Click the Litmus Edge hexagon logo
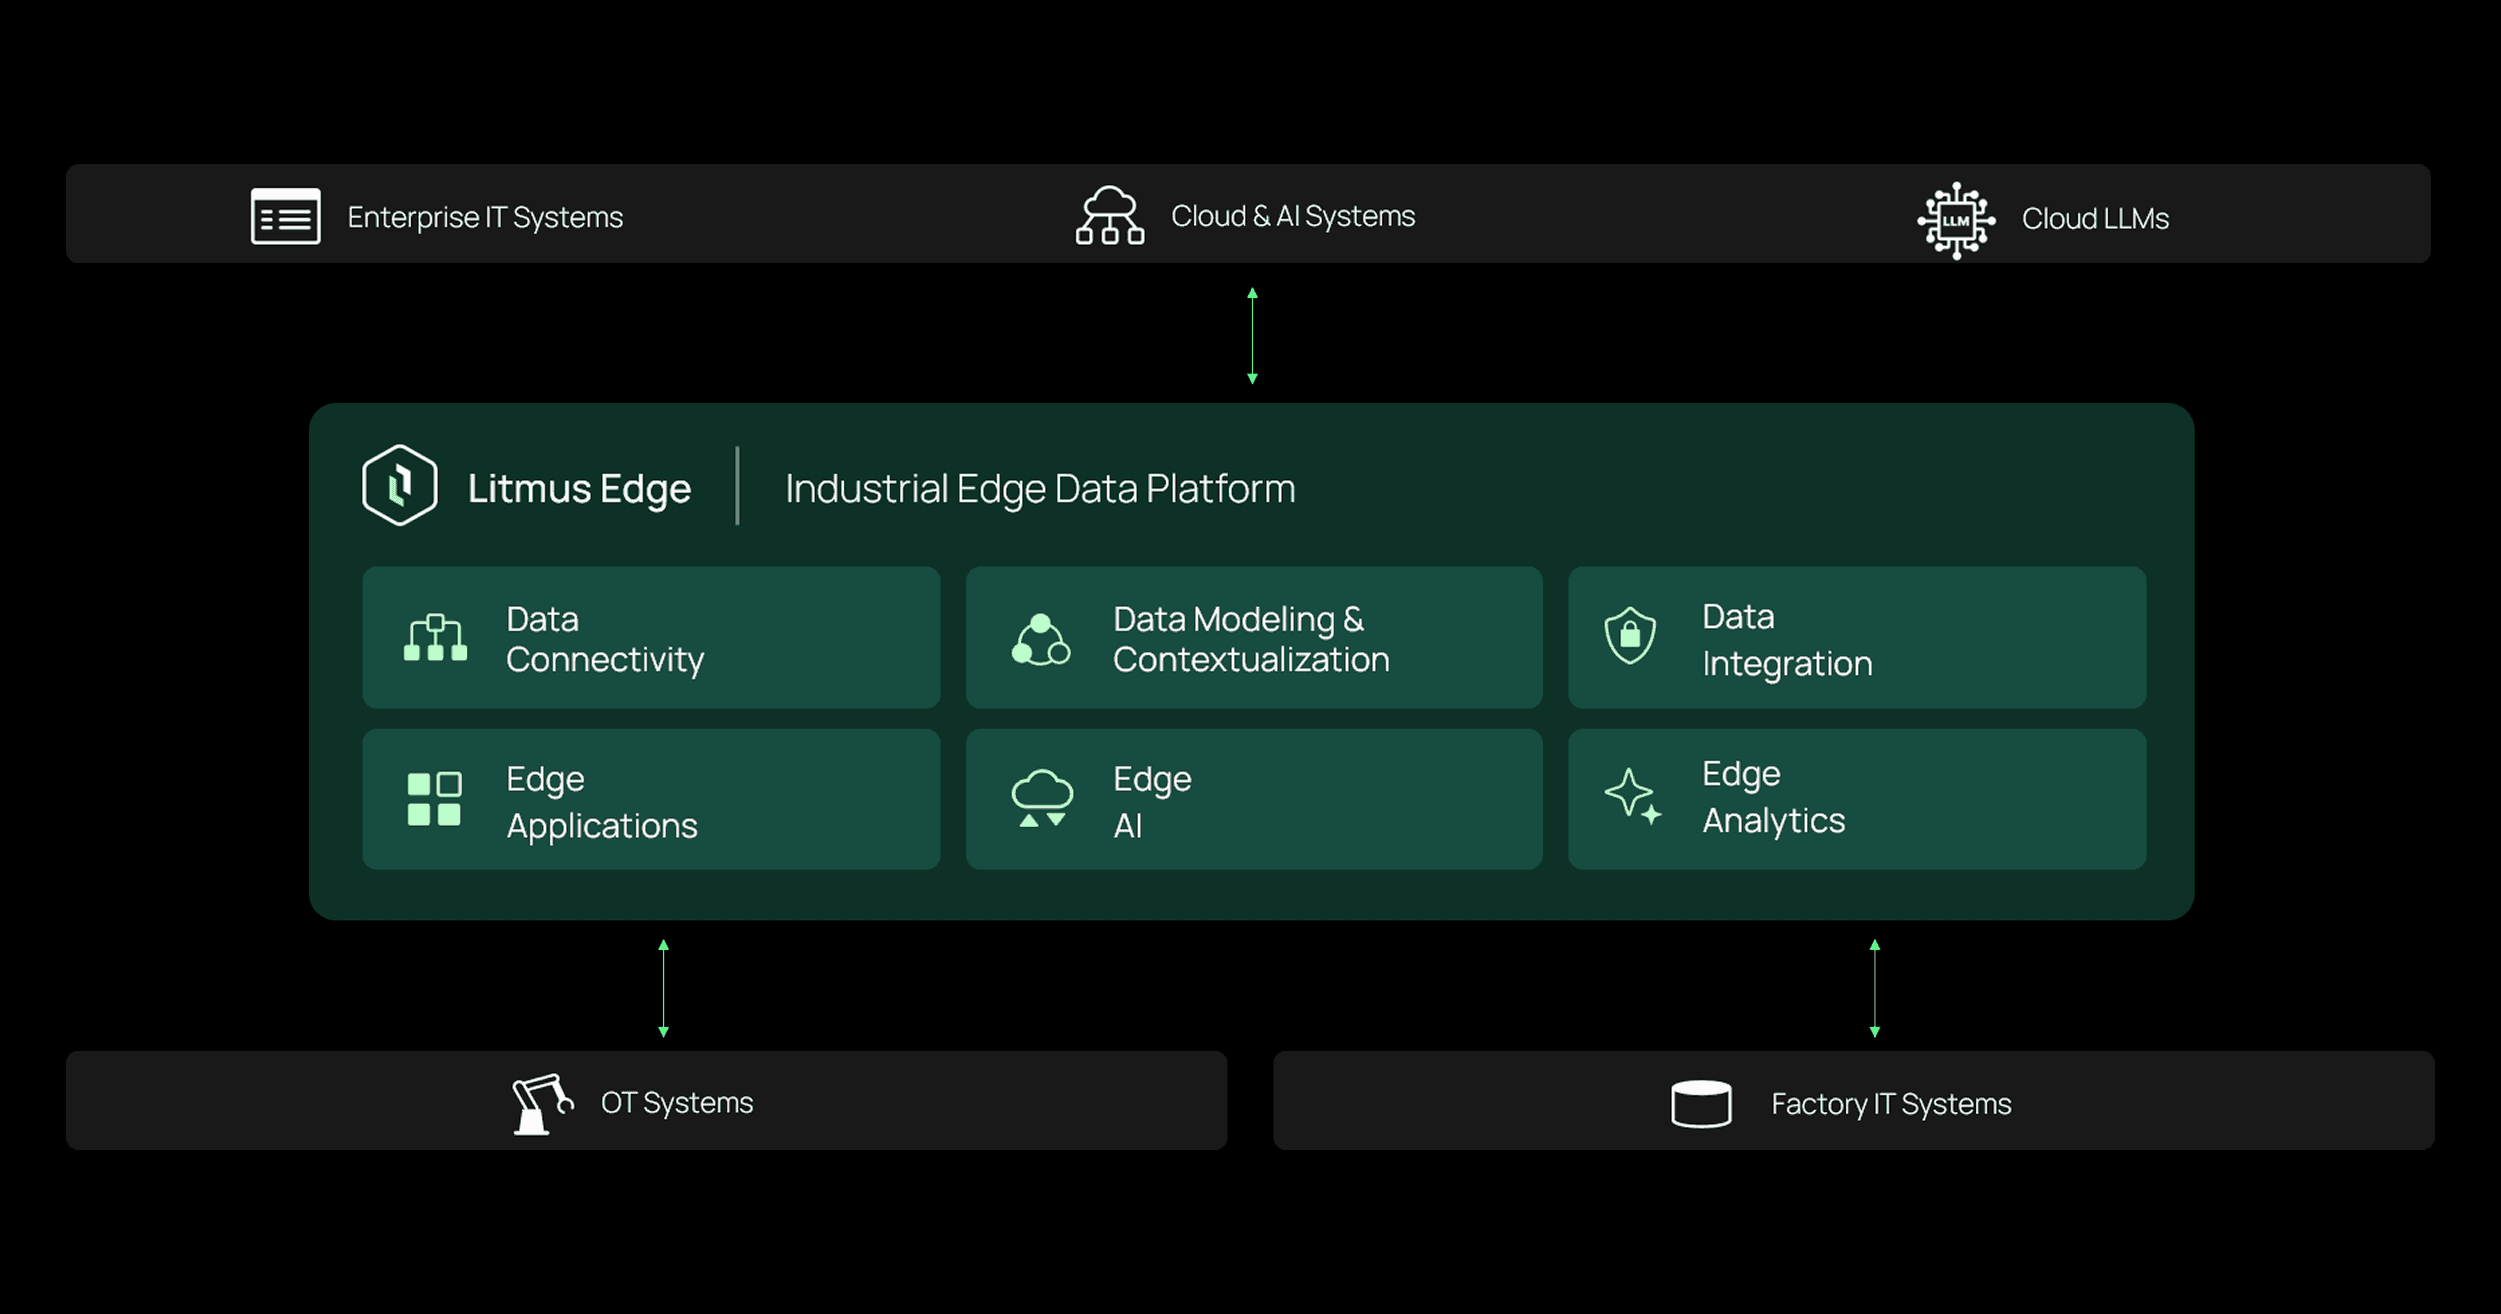The image size is (2501, 1314). (x=400, y=485)
